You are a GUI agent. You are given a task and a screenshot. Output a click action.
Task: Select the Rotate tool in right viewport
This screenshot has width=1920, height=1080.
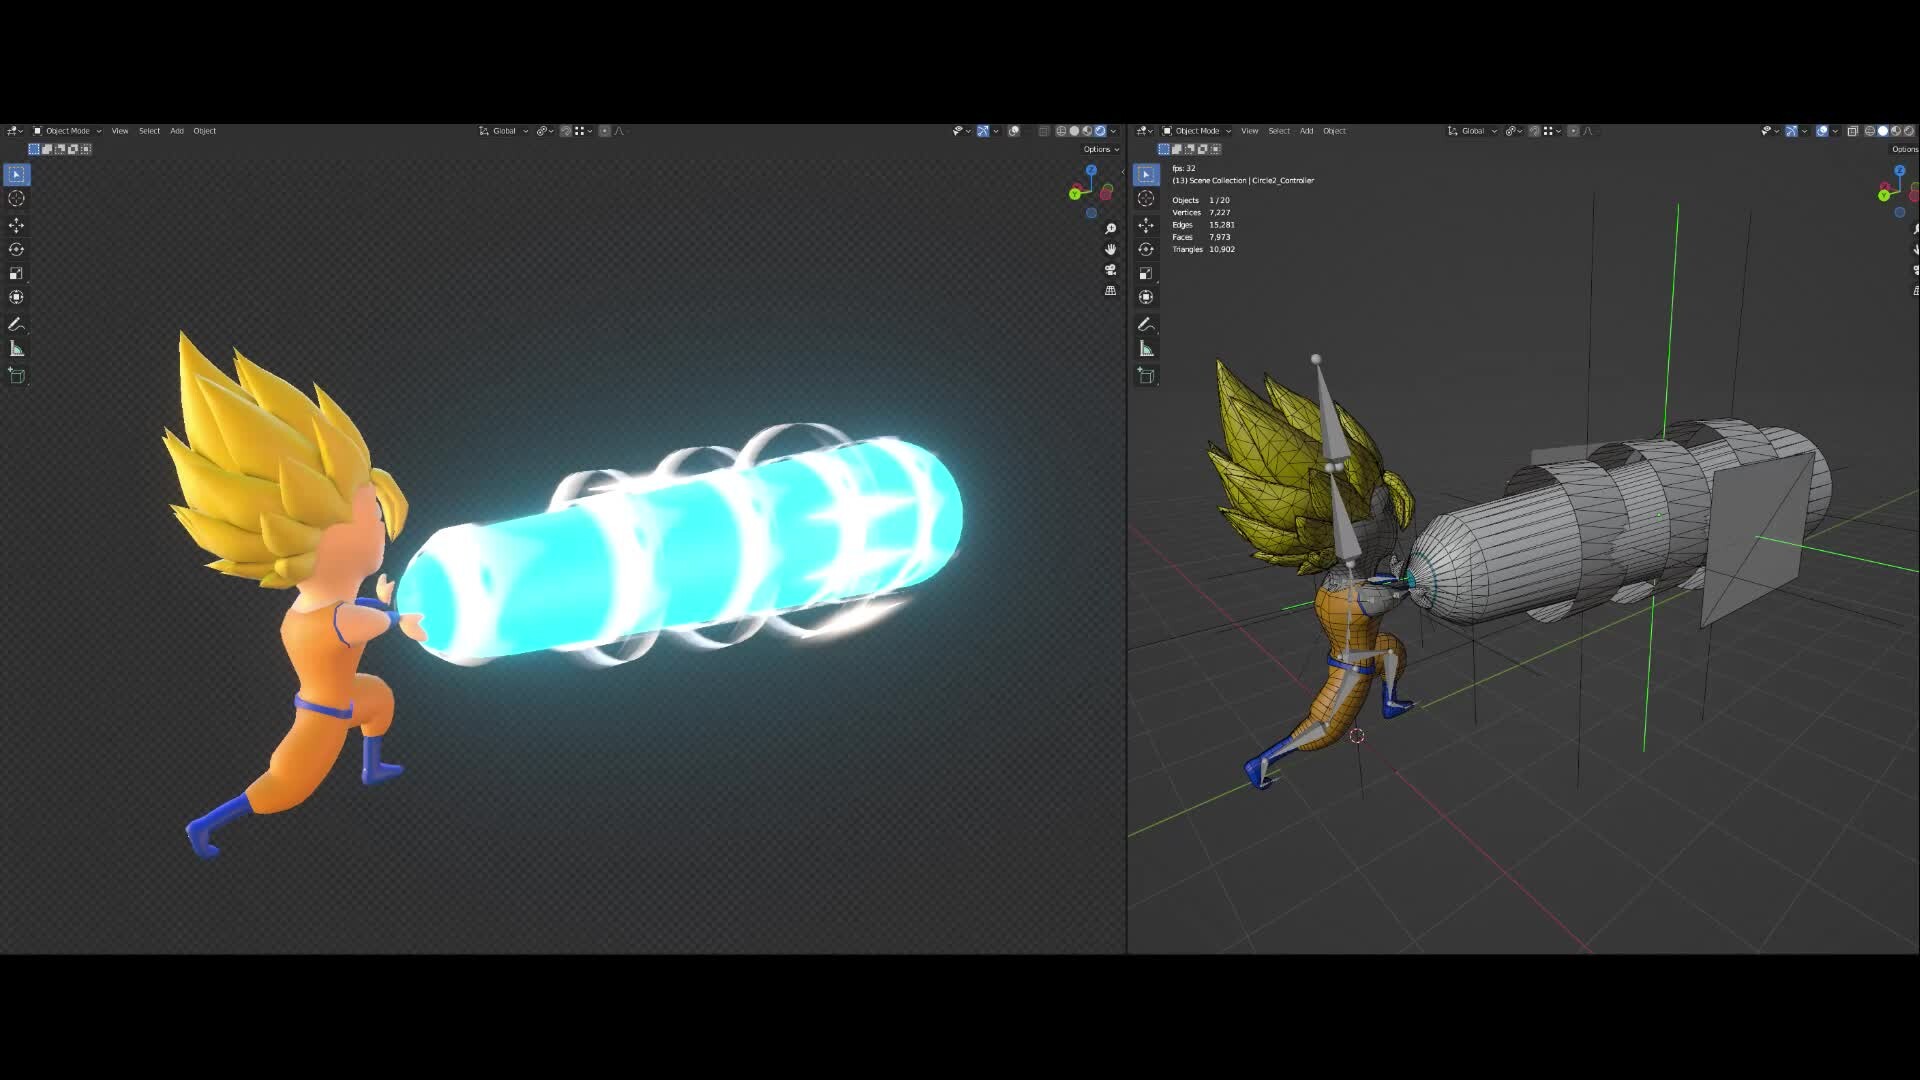click(1146, 249)
